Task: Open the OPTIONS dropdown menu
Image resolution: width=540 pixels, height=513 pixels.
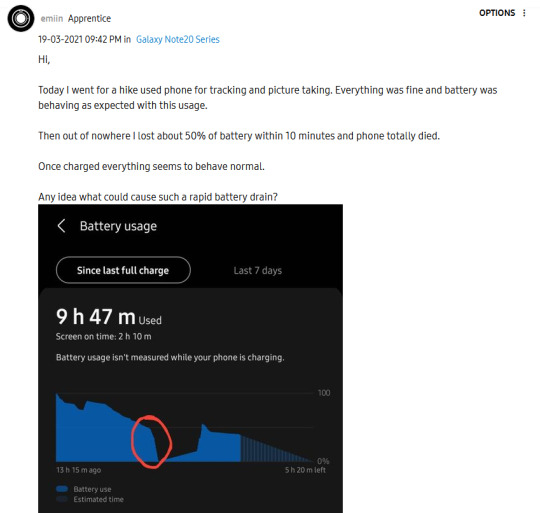Action: pos(497,13)
